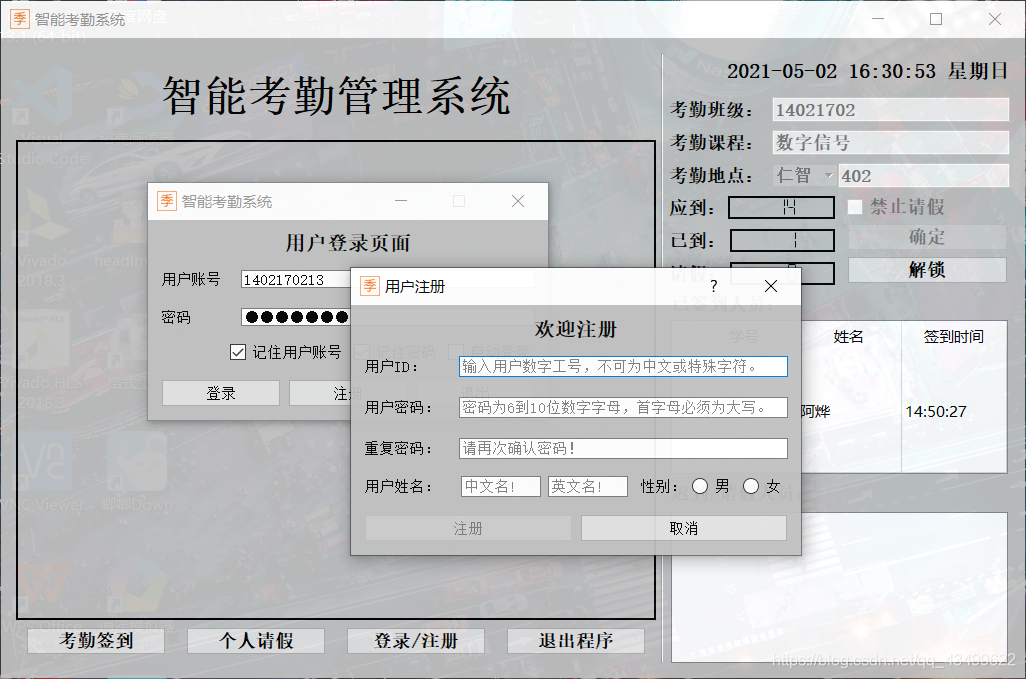Click the 用户ID input field
Screen dimensions: 1026x679
623,366
